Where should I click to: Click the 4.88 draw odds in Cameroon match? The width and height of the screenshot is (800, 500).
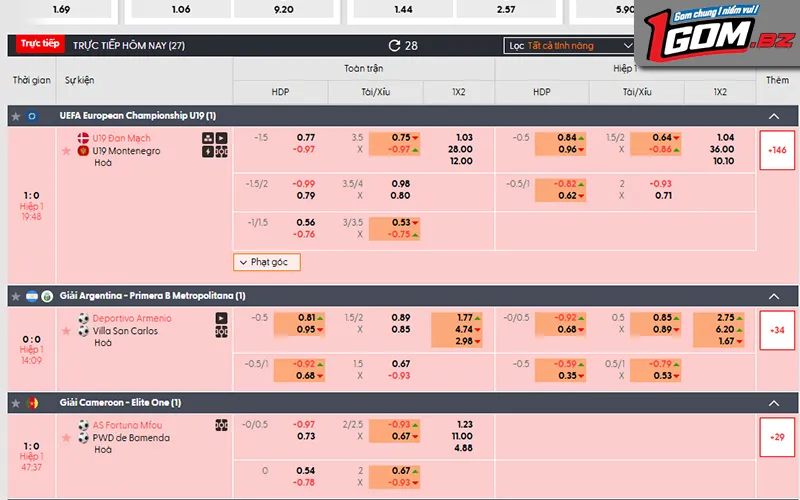[463, 448]
